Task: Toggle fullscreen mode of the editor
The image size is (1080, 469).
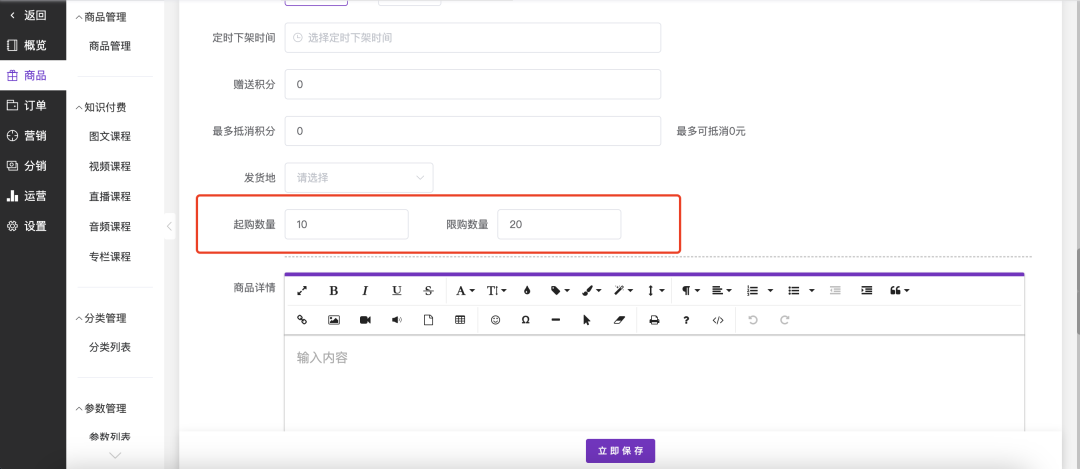Action: [x=302, y=291]
